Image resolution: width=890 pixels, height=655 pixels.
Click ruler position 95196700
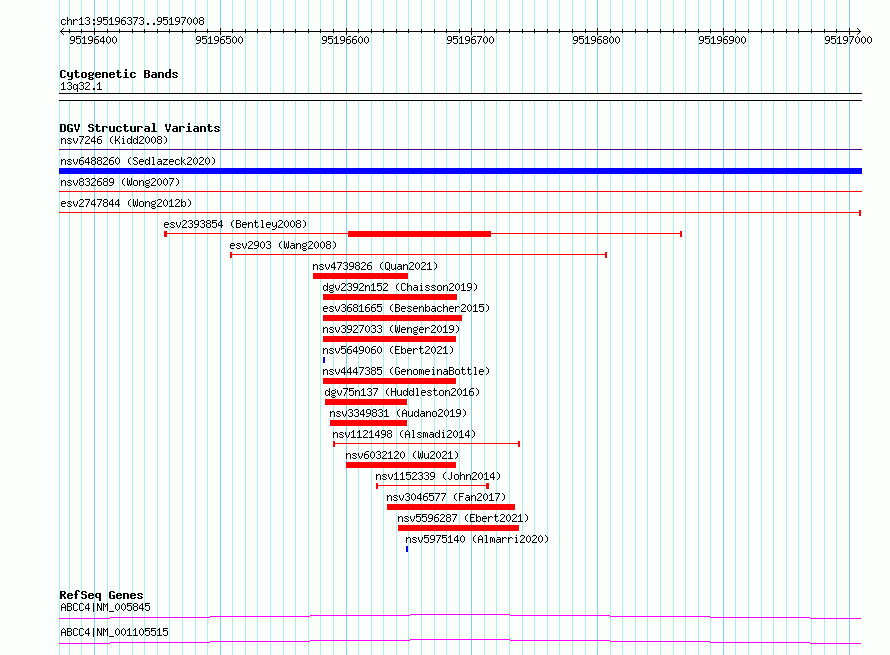point(471,40)
